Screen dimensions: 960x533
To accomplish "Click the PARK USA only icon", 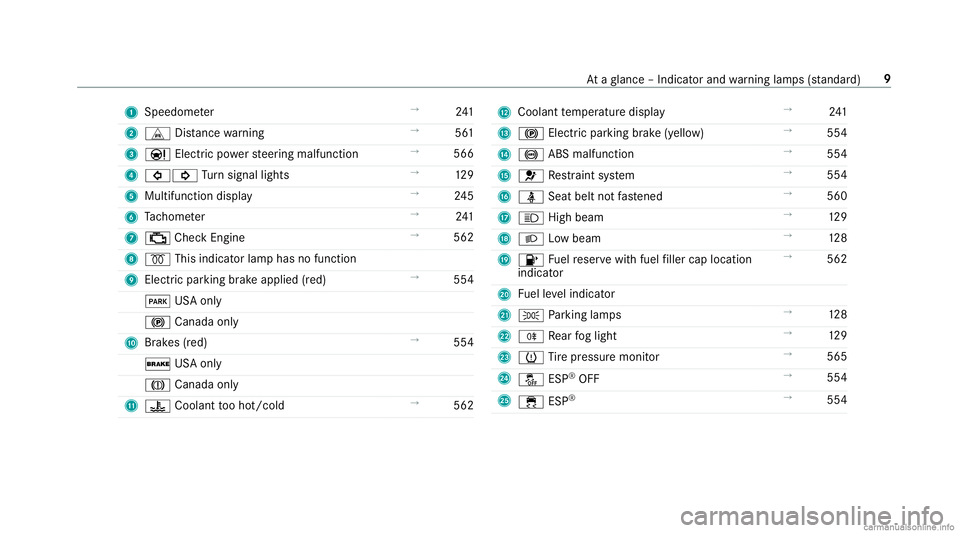I will click(x=157, y=301).
